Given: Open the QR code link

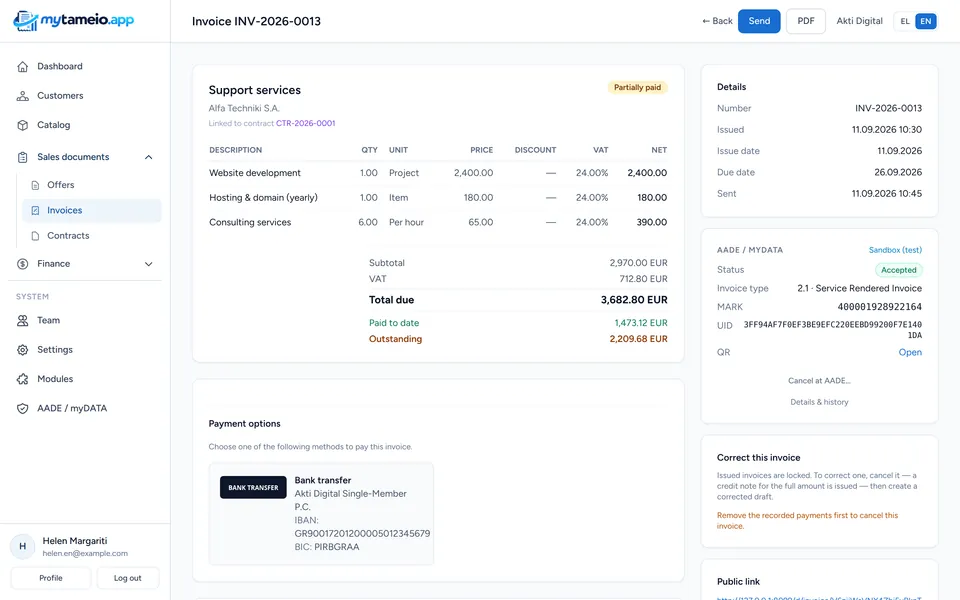Looking at the screenshot, I should pos(910,352).
